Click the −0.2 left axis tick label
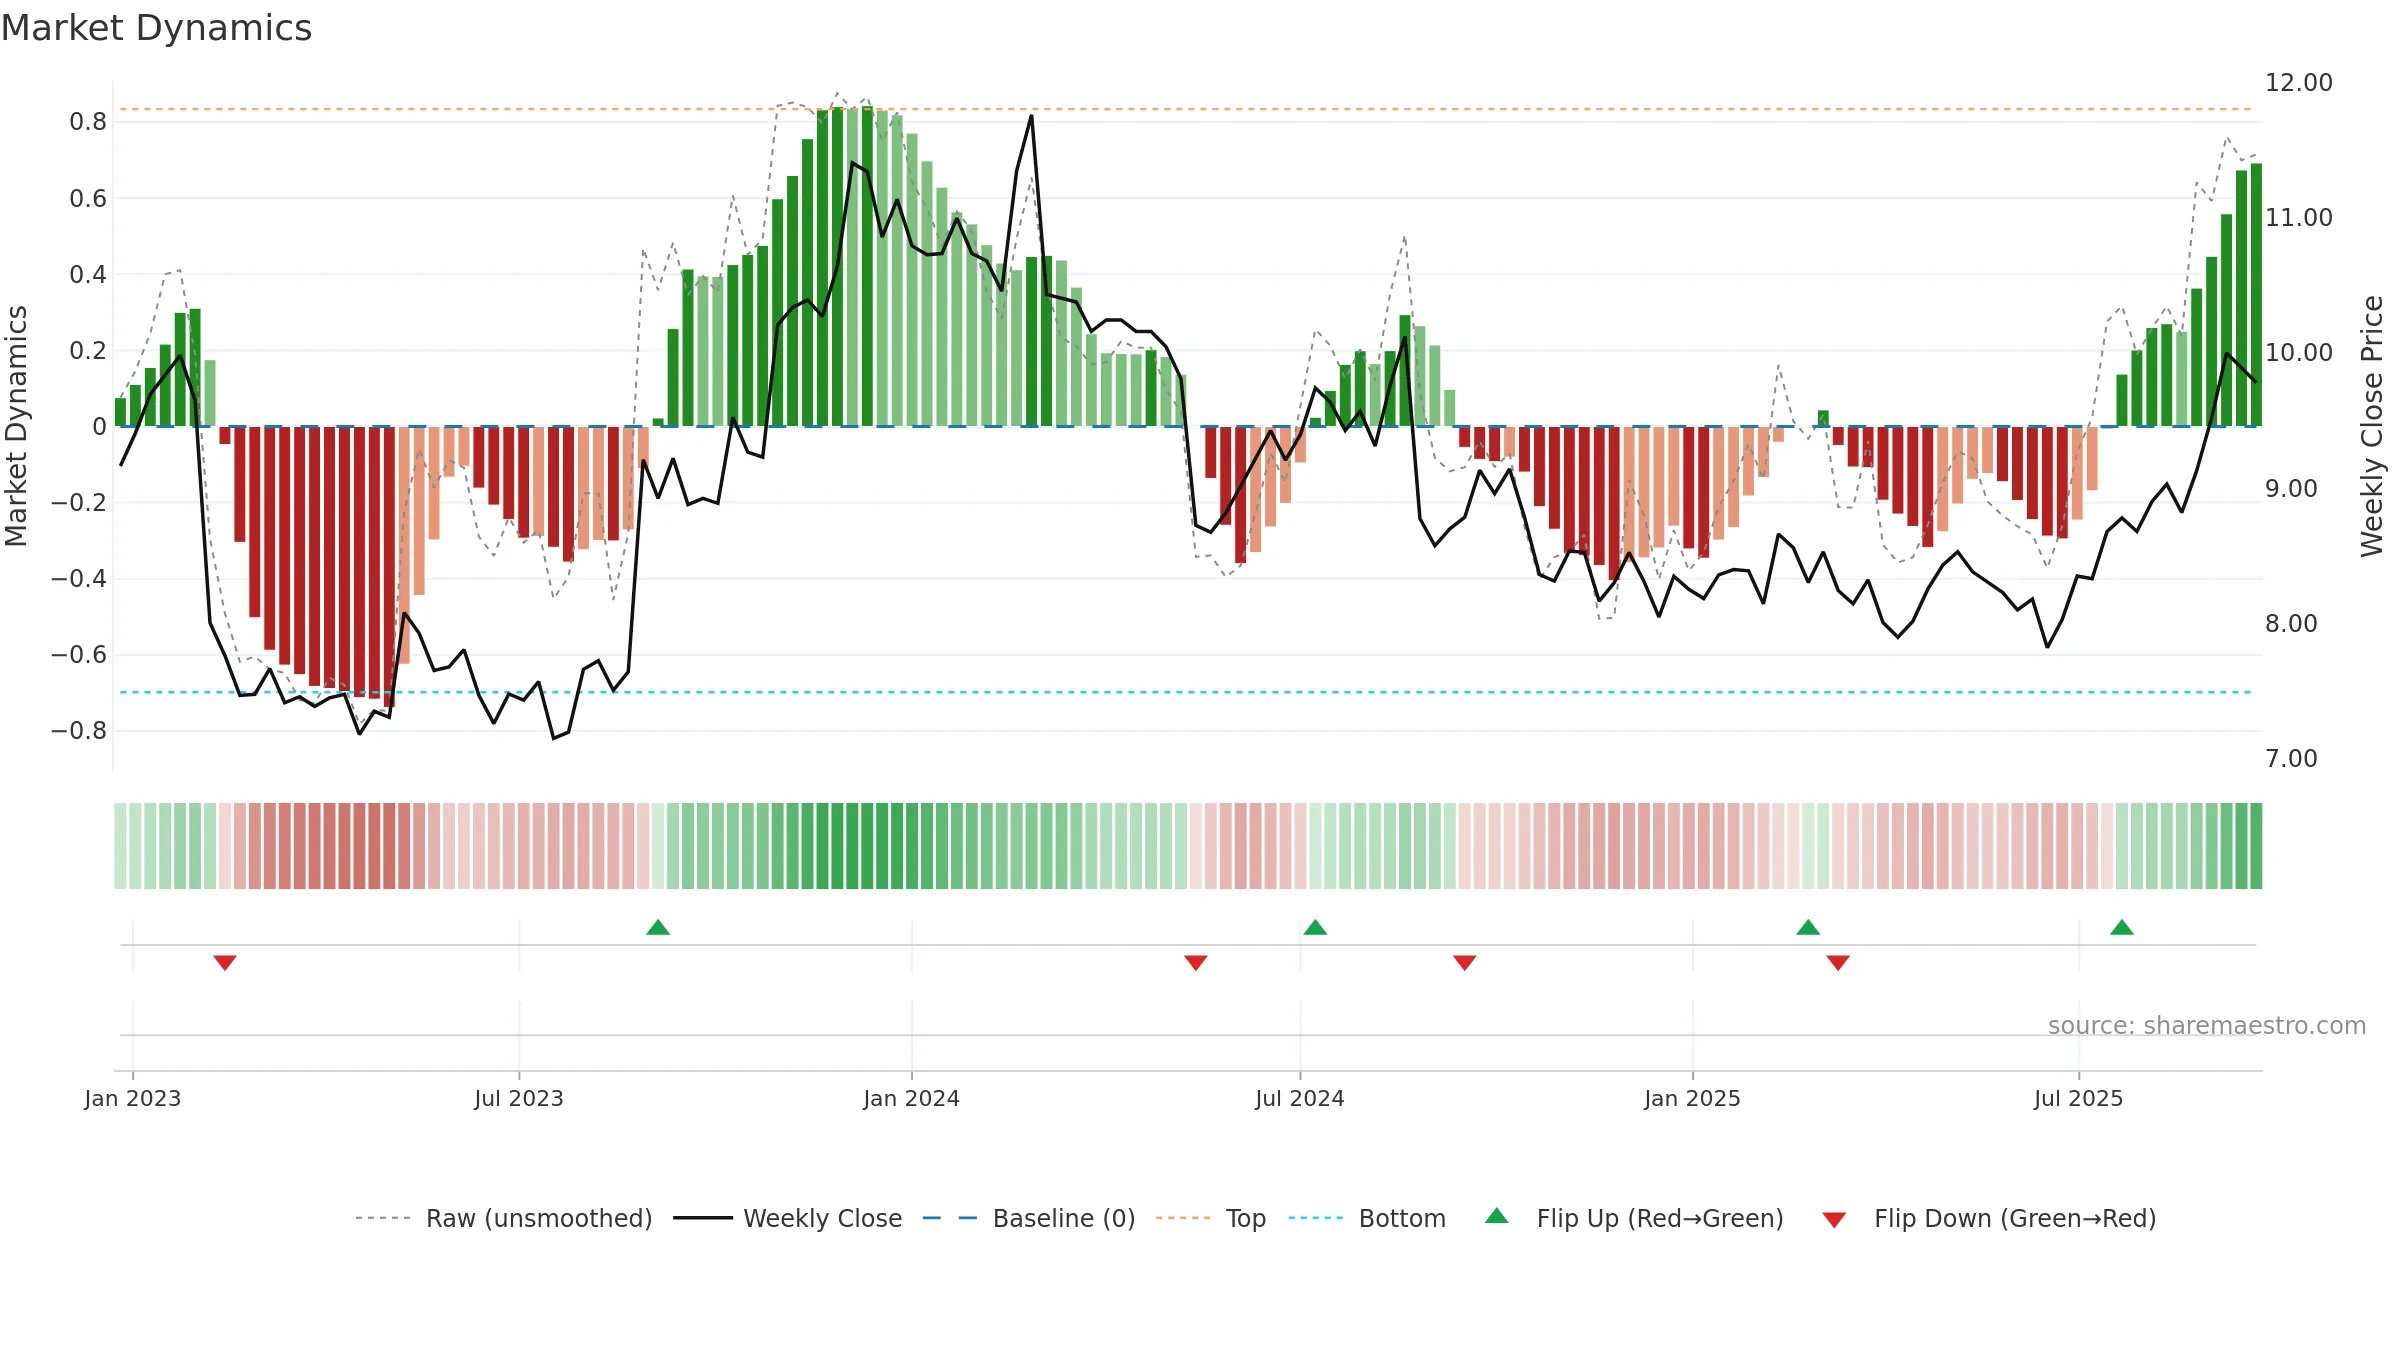This screenshot has width=2400, height=1350. [x=79, y=503]
